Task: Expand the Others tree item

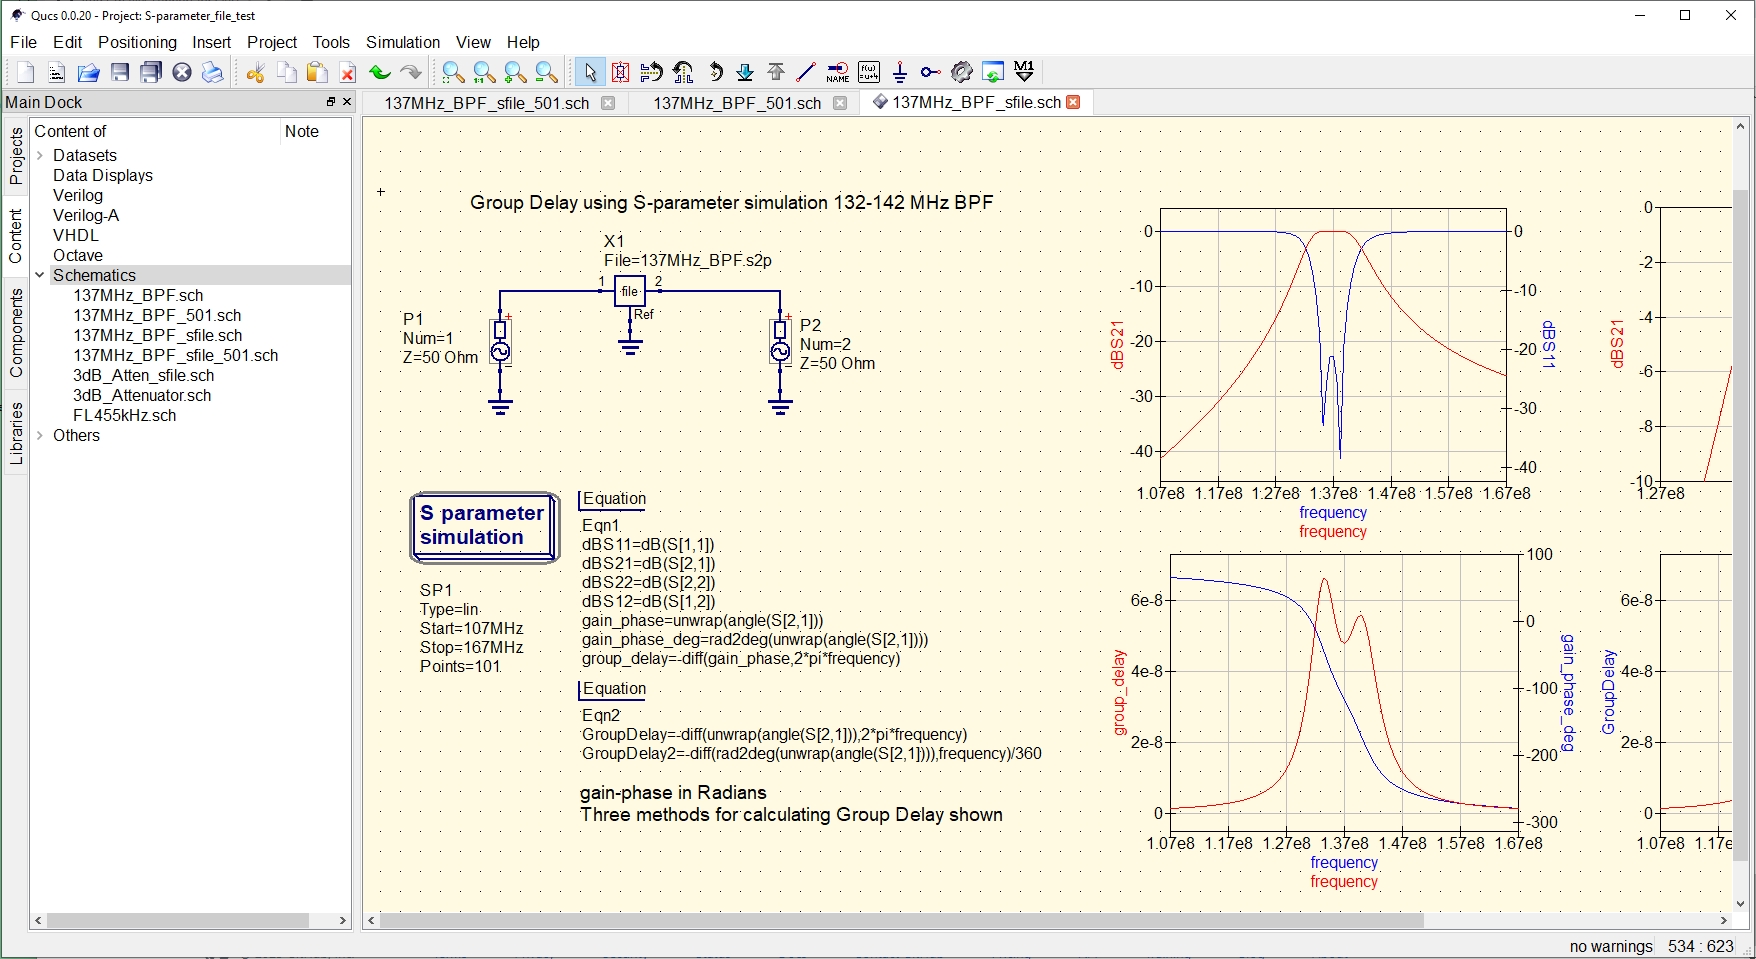Action: tap(40, 435)
